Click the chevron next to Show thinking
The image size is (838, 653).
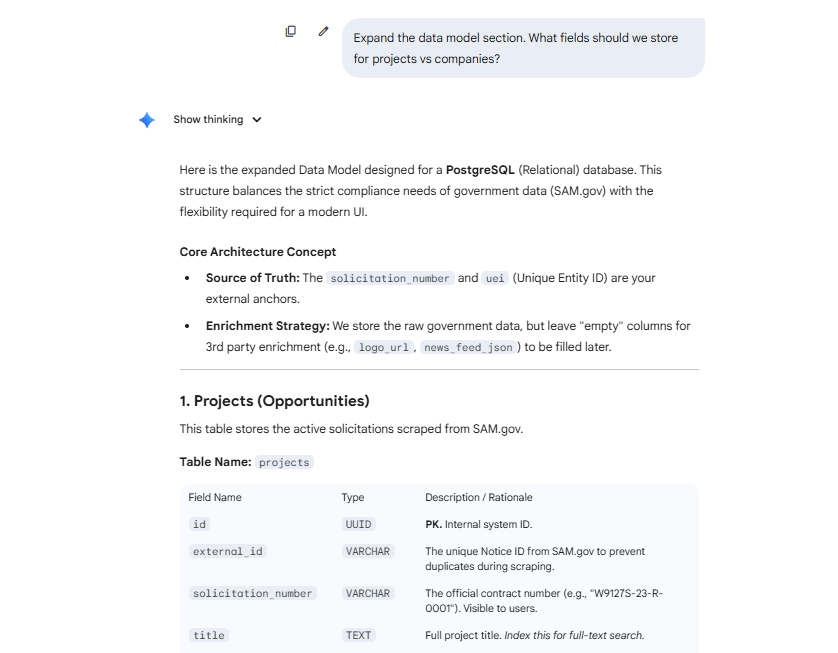tap(256, 119)
